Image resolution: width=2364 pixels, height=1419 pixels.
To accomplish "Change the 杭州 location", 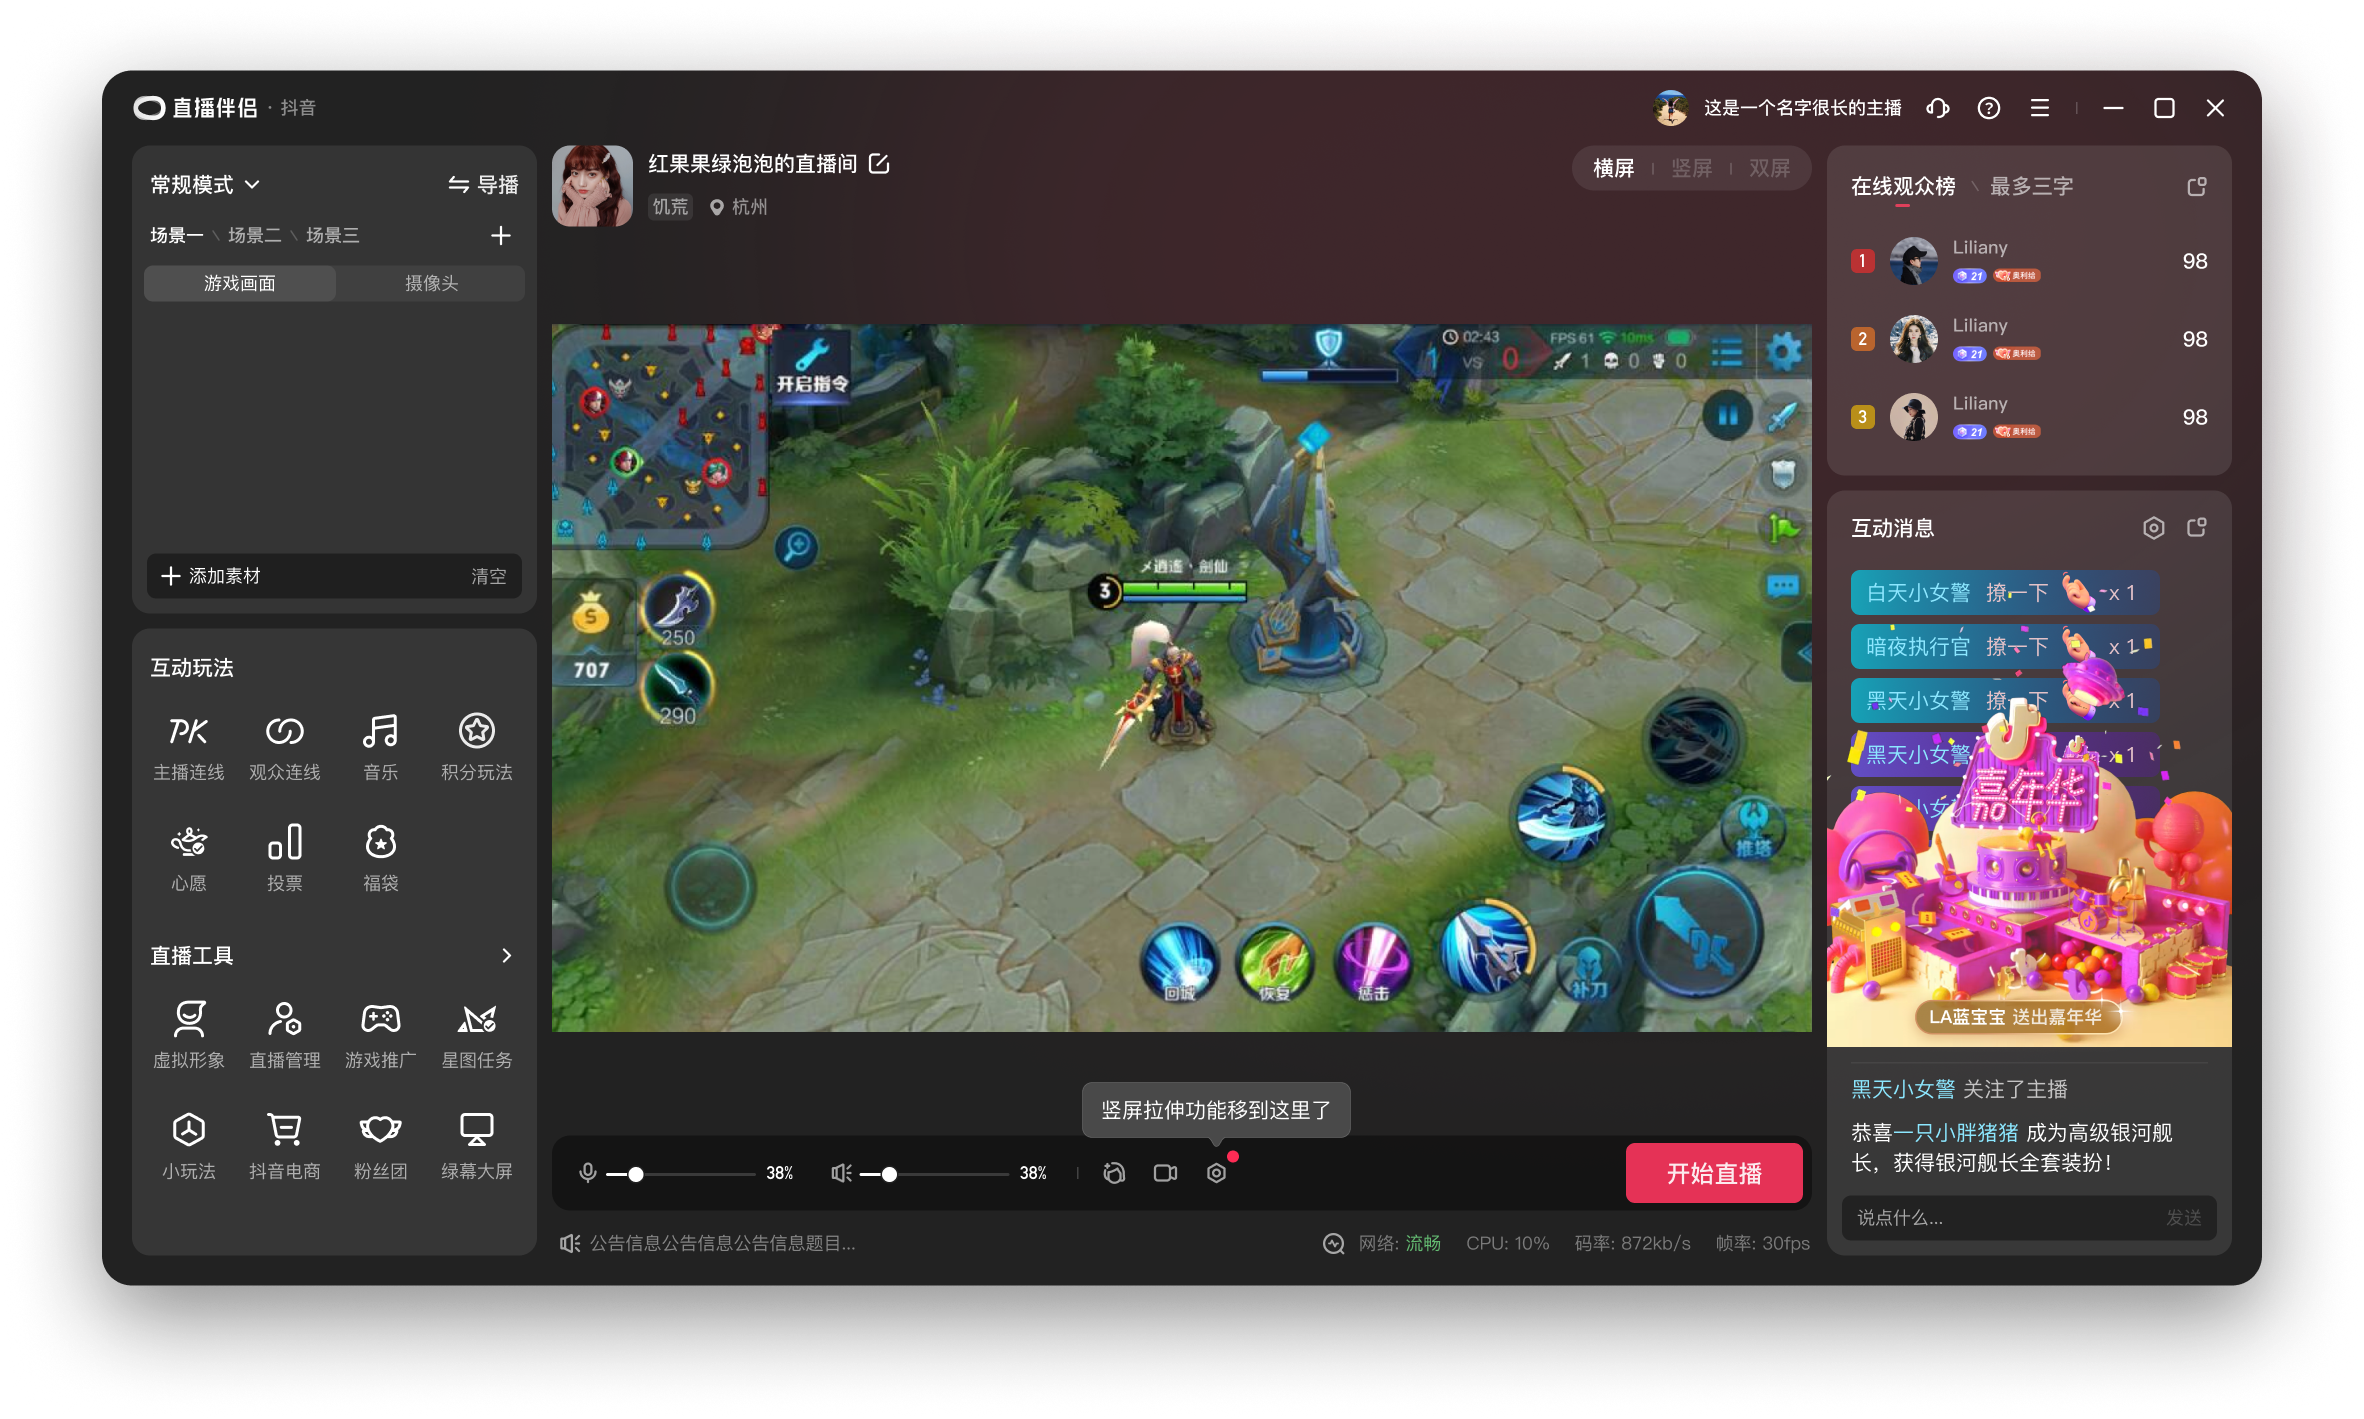I will [738, 207].
